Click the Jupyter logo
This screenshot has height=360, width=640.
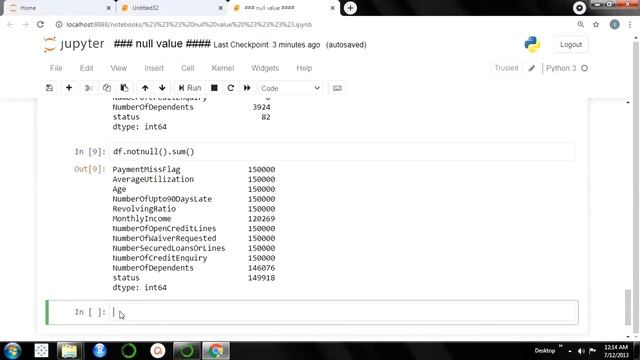pyautogui.click(x=74, y=44)
